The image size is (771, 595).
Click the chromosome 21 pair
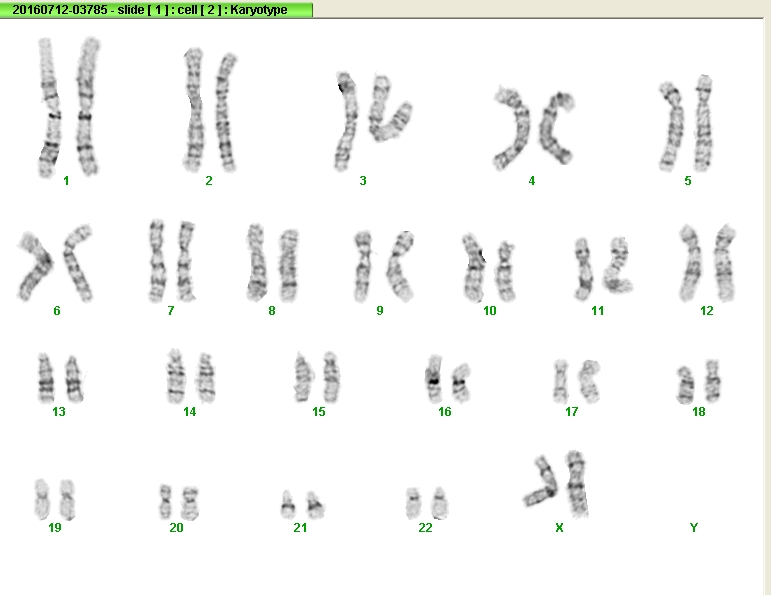(302, 505)
